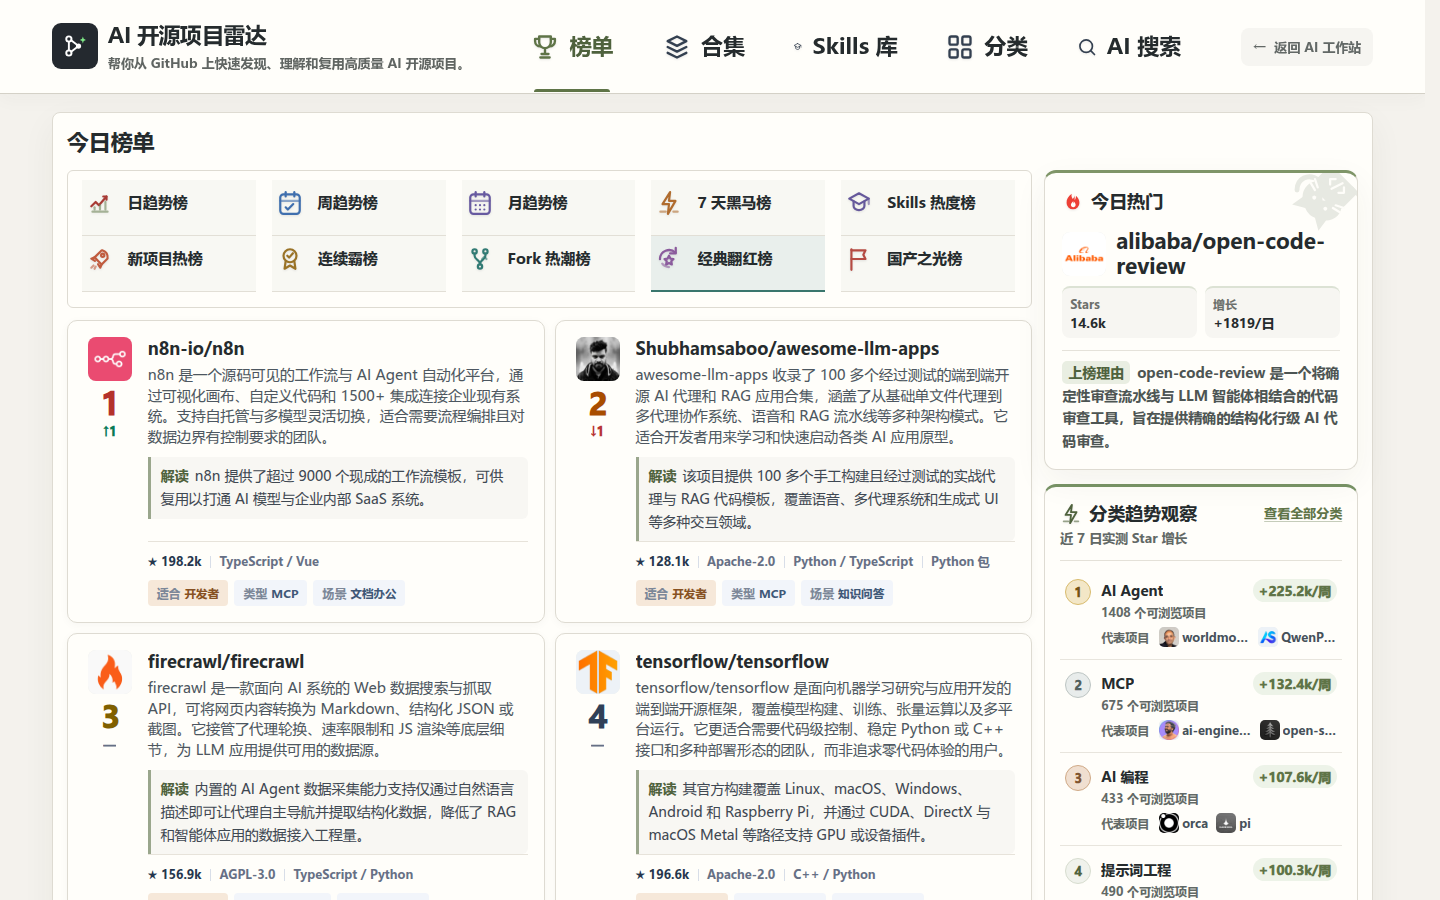
Task: Click the Alibaba logo thumbnail
Action: point(1084,254)
